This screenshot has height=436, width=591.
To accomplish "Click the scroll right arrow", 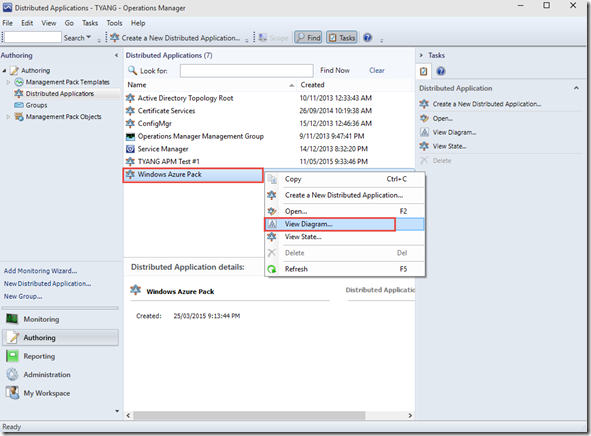I will (x=410, y=415).
